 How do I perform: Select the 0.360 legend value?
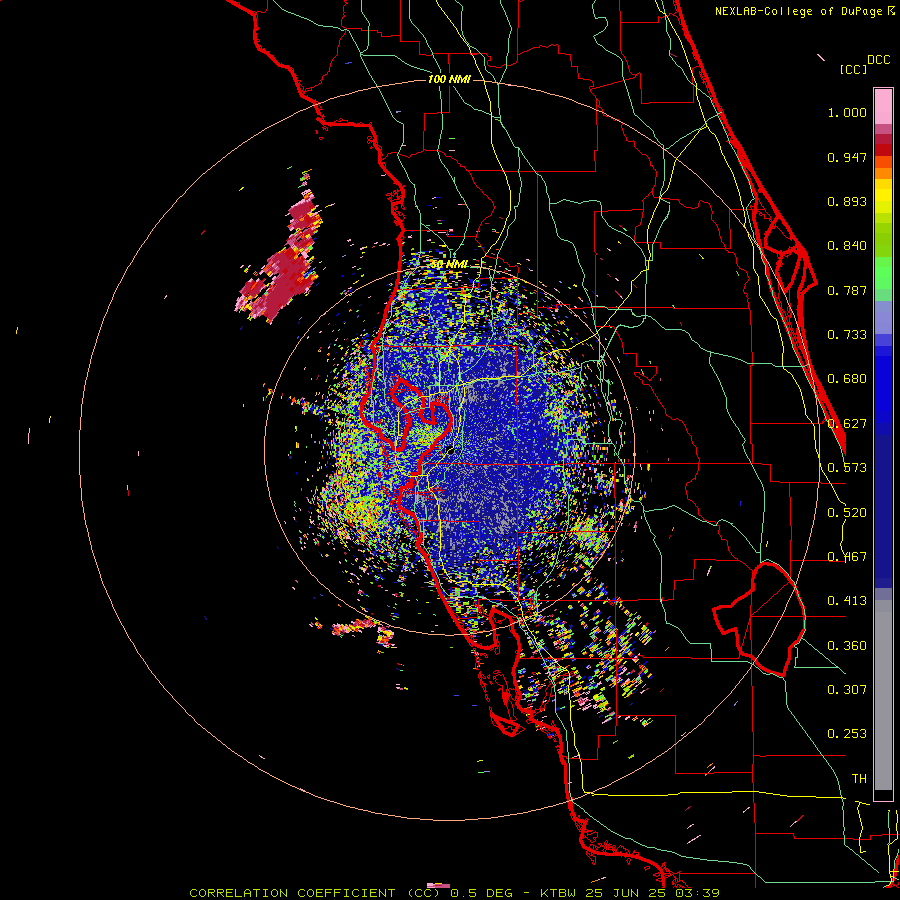point(847,646)
